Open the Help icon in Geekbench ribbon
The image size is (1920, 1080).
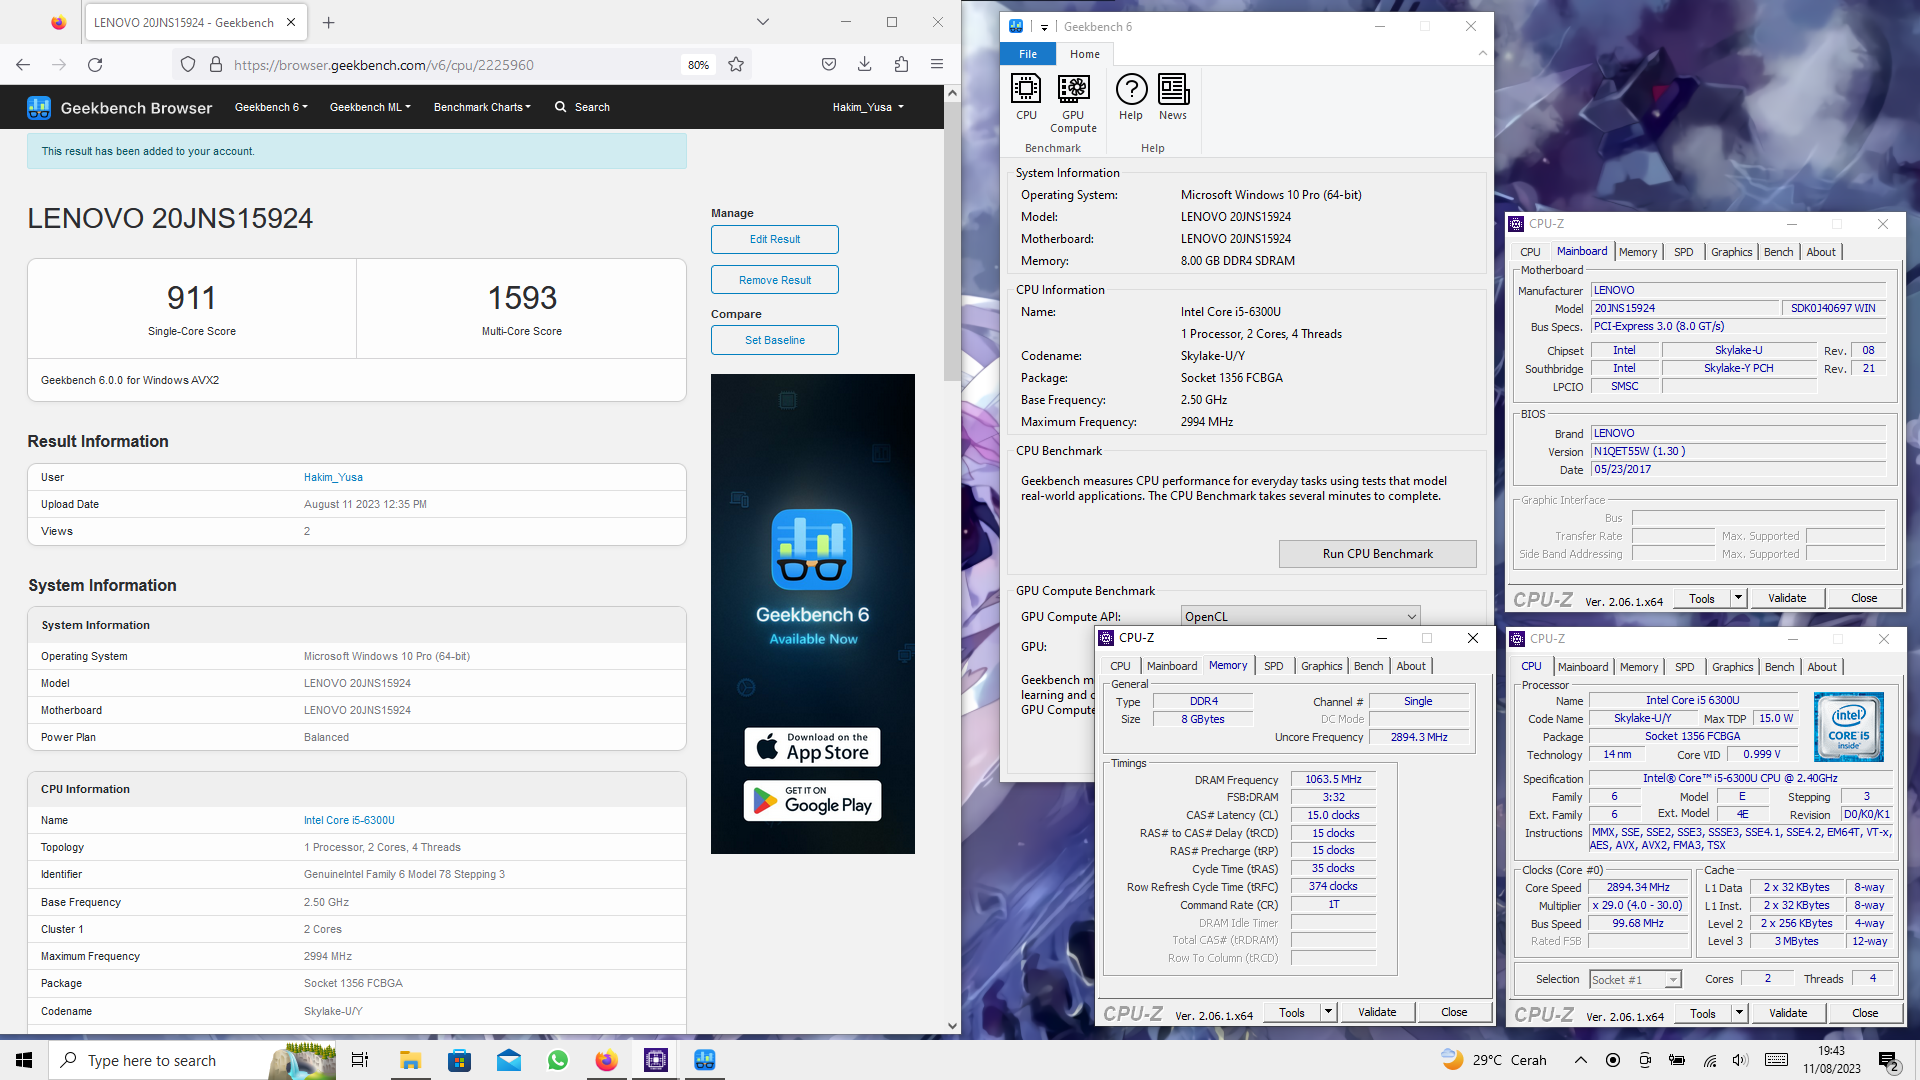(1131, 97)
